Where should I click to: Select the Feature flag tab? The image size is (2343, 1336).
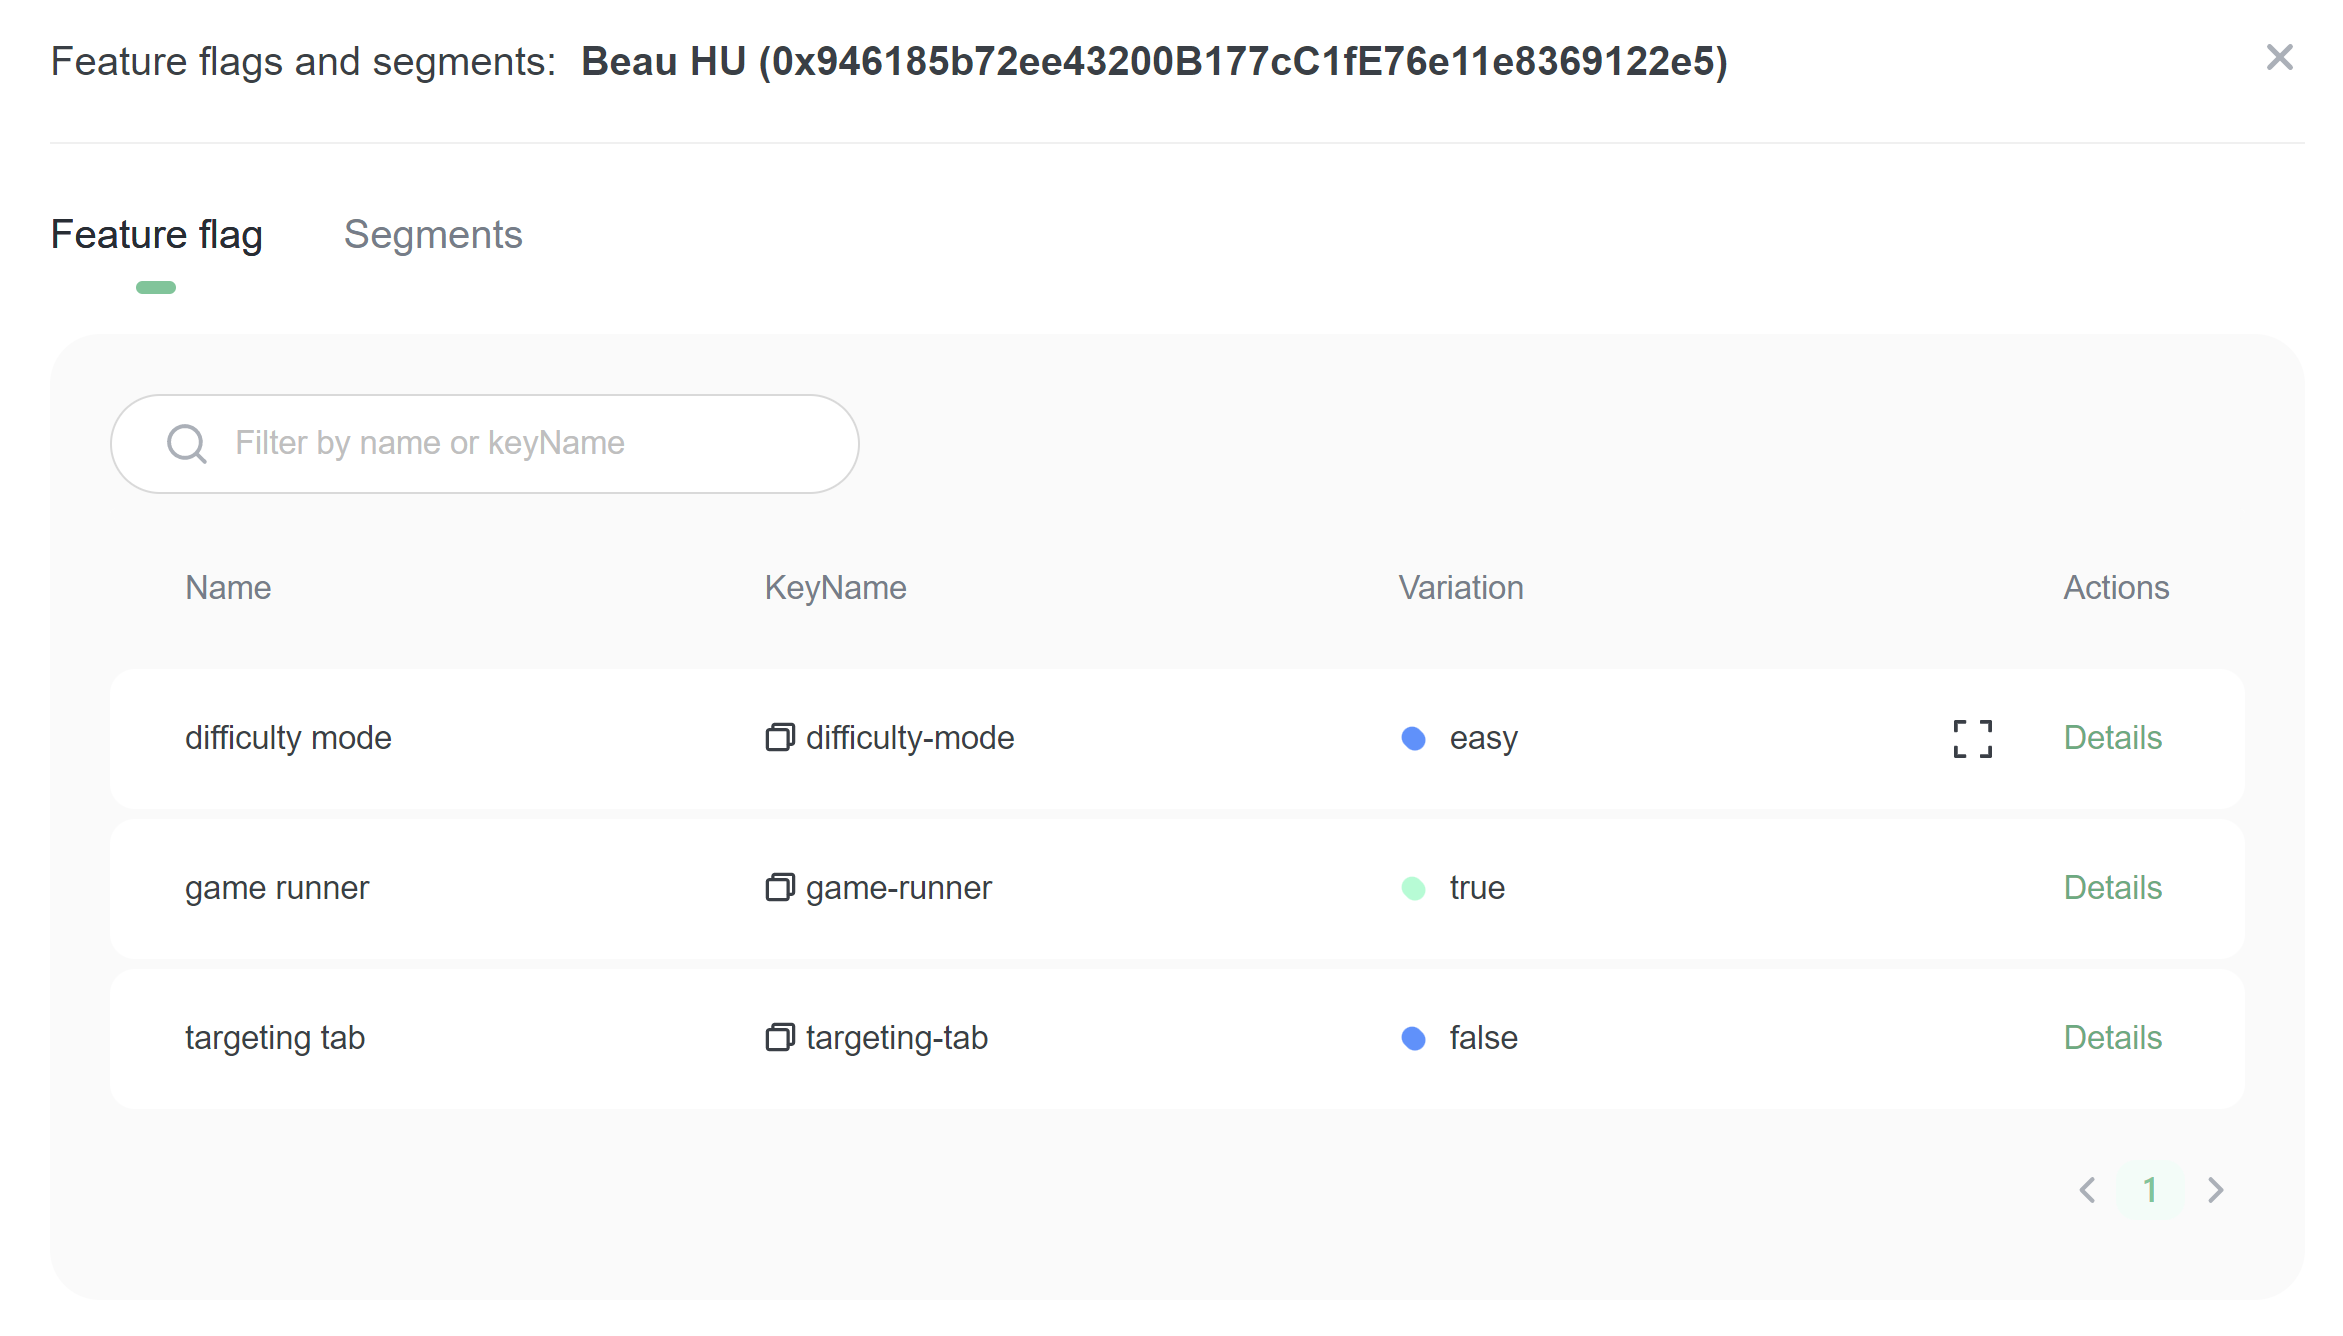pyautogui.click(x=157, y=235)
